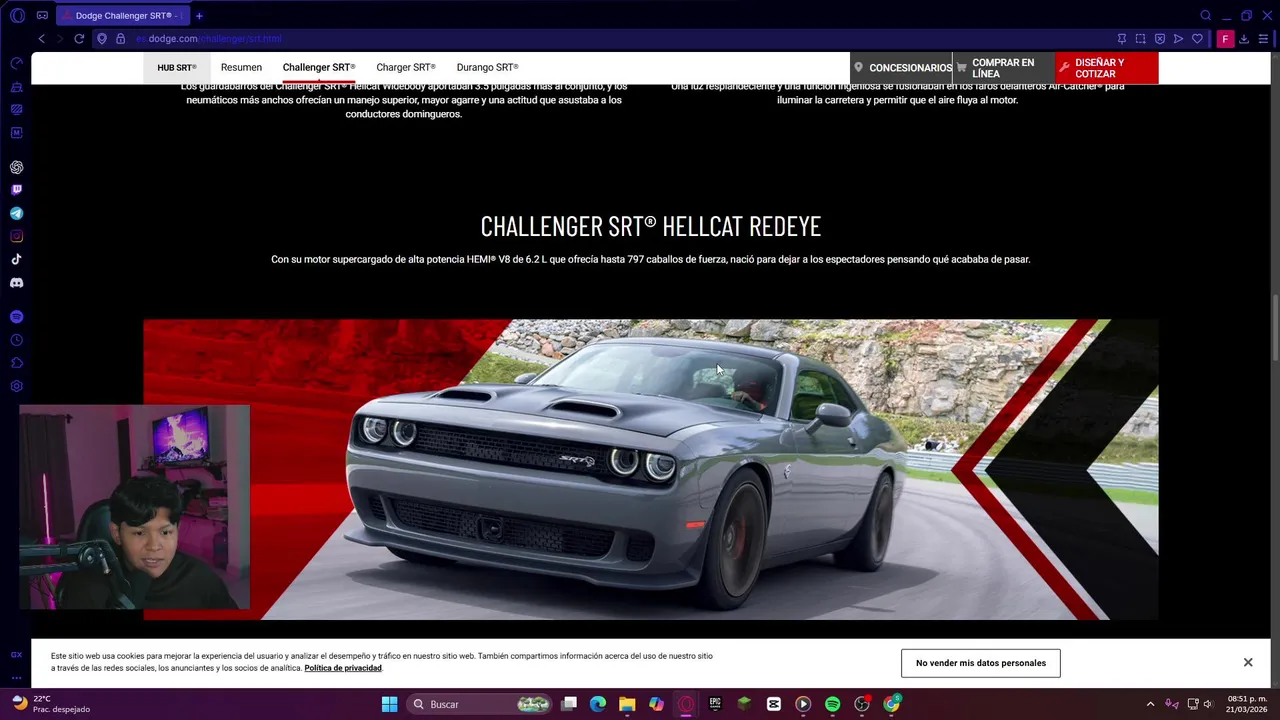Open sidebar settings gear icon
This screenshot has height=720, width=1280.
pos(16,386)
